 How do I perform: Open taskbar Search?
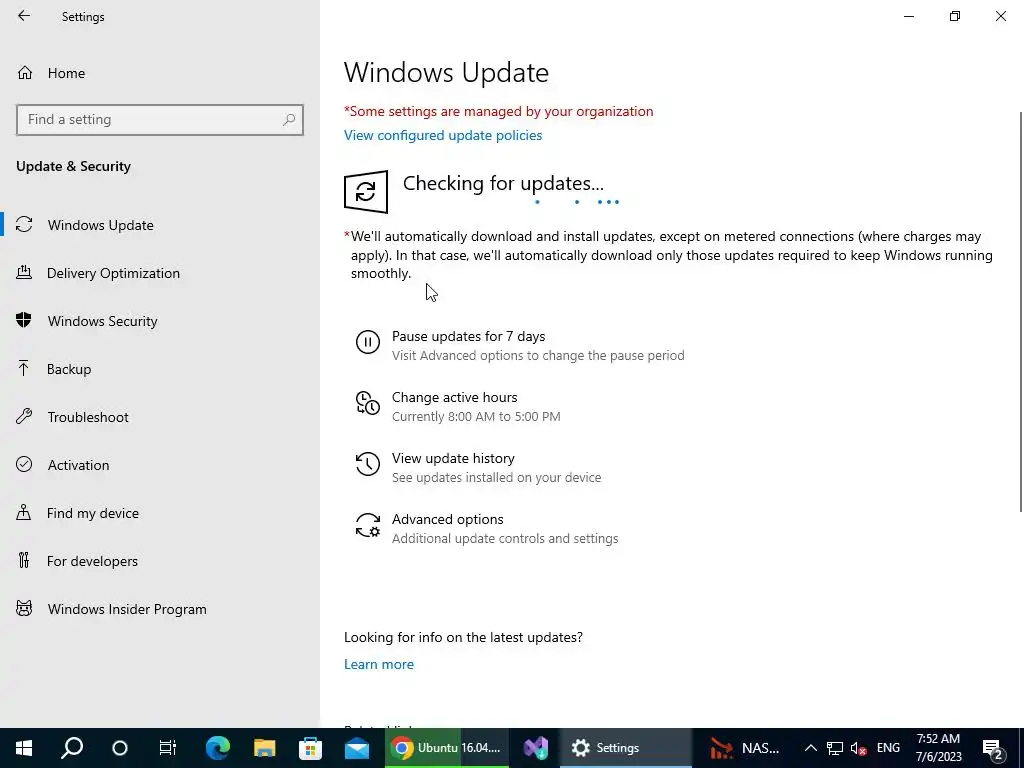[72, 748]
